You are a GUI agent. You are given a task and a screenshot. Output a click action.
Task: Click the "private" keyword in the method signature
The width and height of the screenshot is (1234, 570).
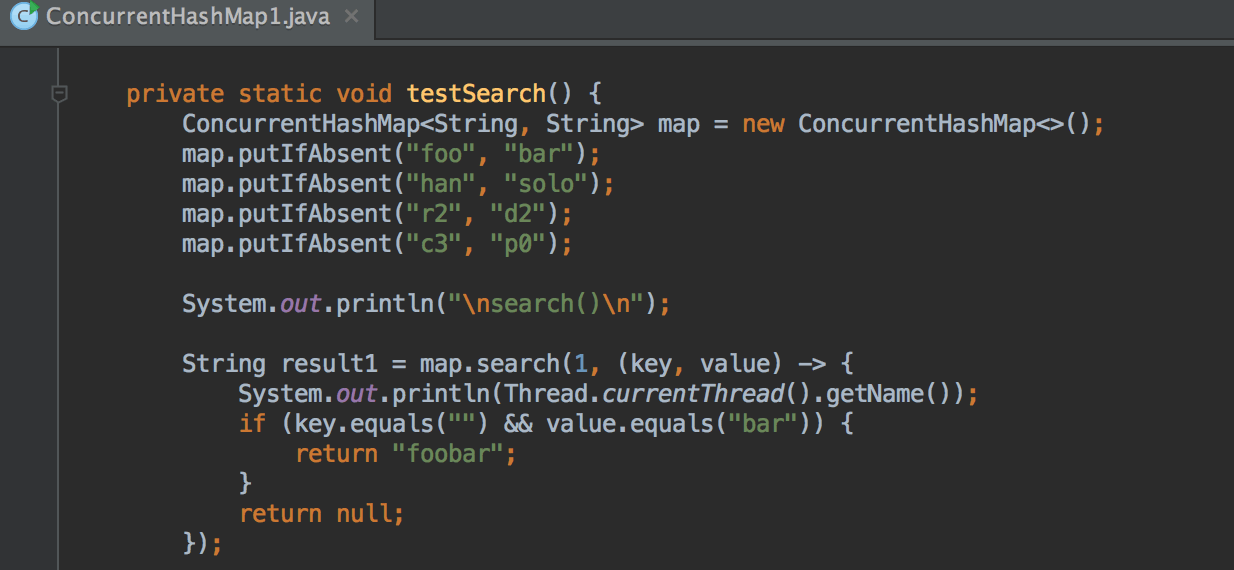click(175, 94)
